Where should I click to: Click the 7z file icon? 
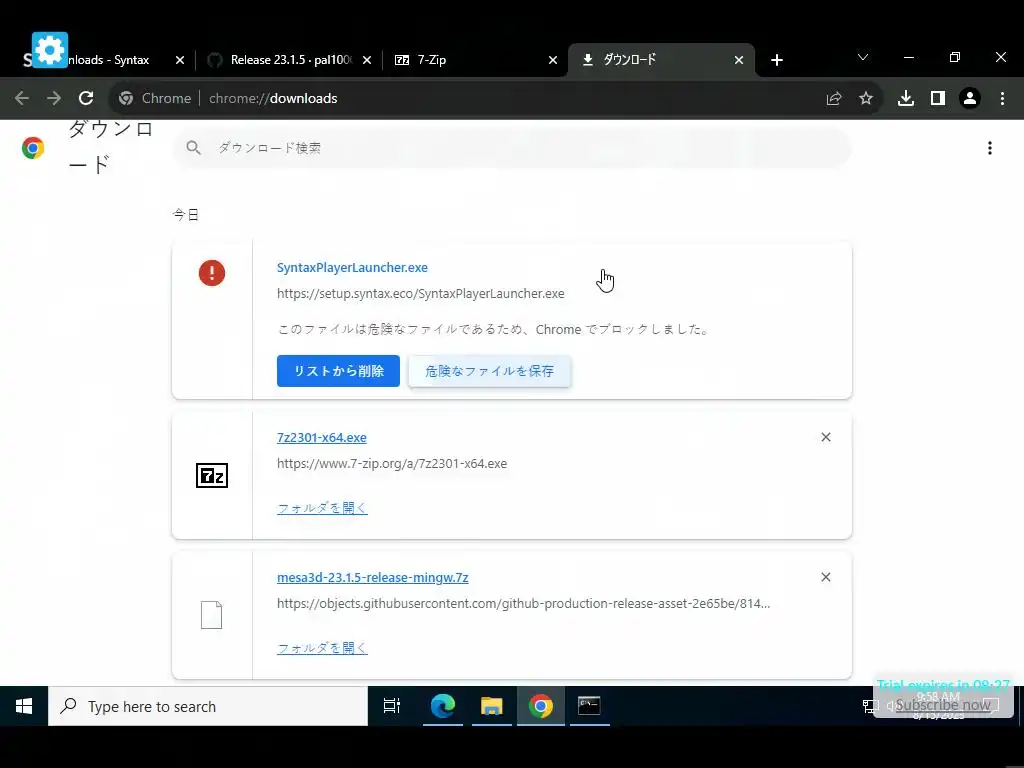(212, 475)
